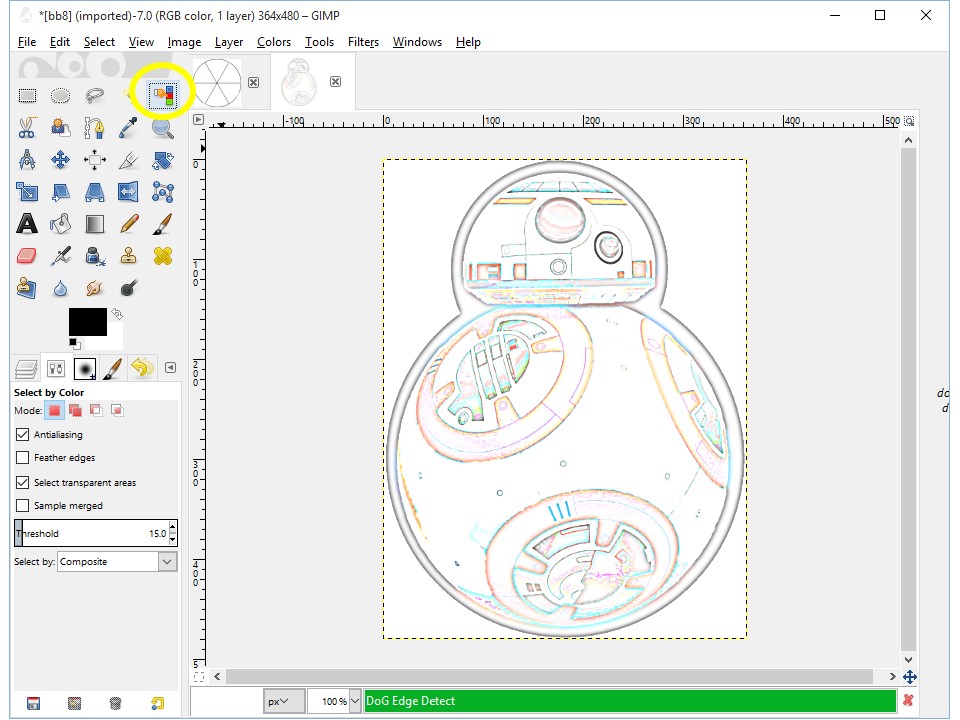Open the zoom percentage dropdown arrow

point(355,701)
